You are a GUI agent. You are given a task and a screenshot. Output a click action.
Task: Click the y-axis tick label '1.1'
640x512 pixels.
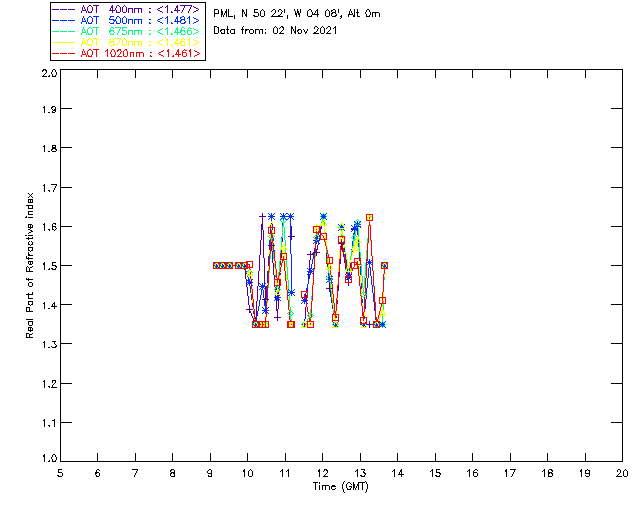[49, 423]
